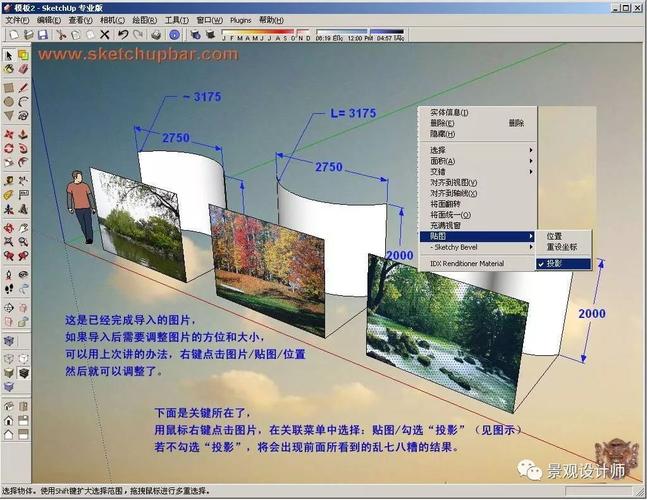Click IDX Renditioner Material entry
647x500 pixels.
(x=477, y=263)
